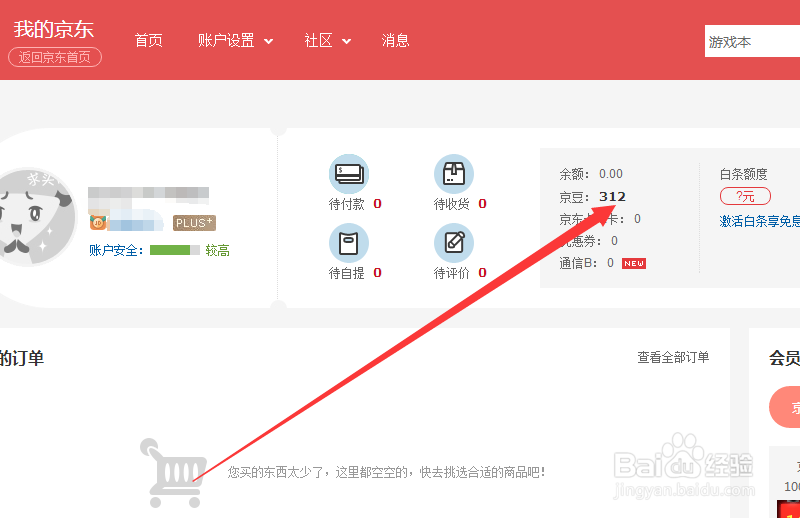Click the 待评价 label text

(x=452, y=273)
